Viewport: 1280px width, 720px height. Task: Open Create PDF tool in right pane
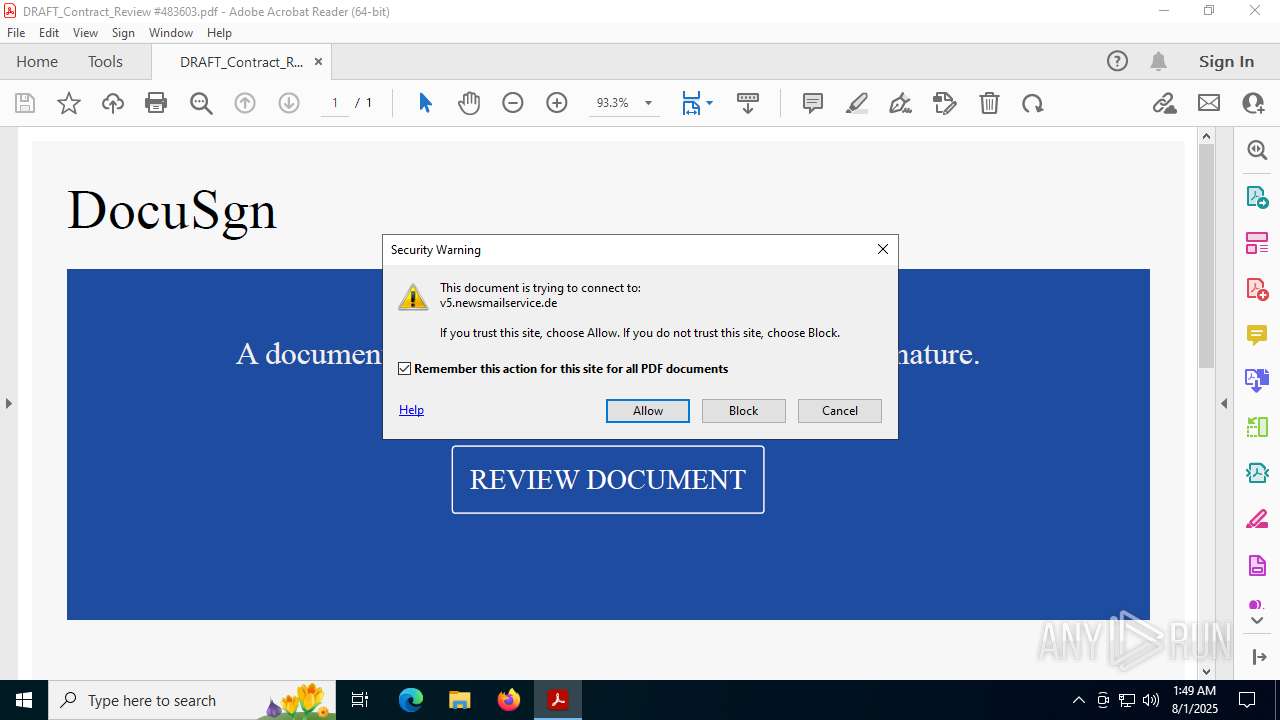(x=1257, y=289)
